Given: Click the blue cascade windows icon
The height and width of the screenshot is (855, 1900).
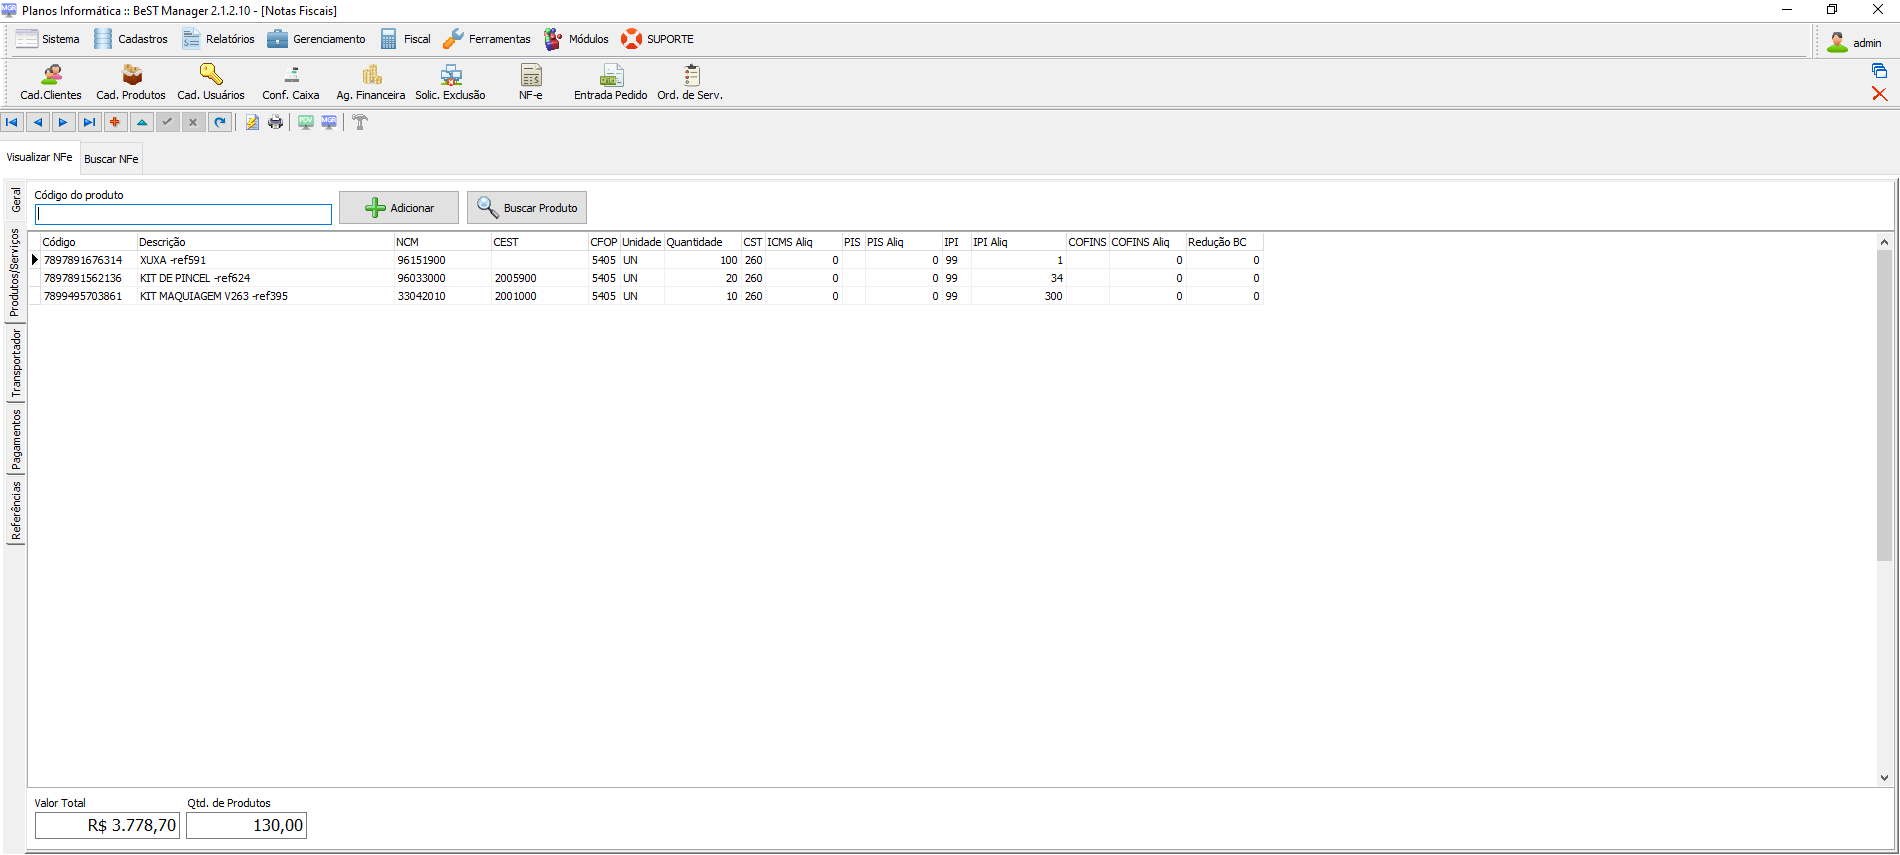Looking at the screenshot, I should (x=1879, y=71).
